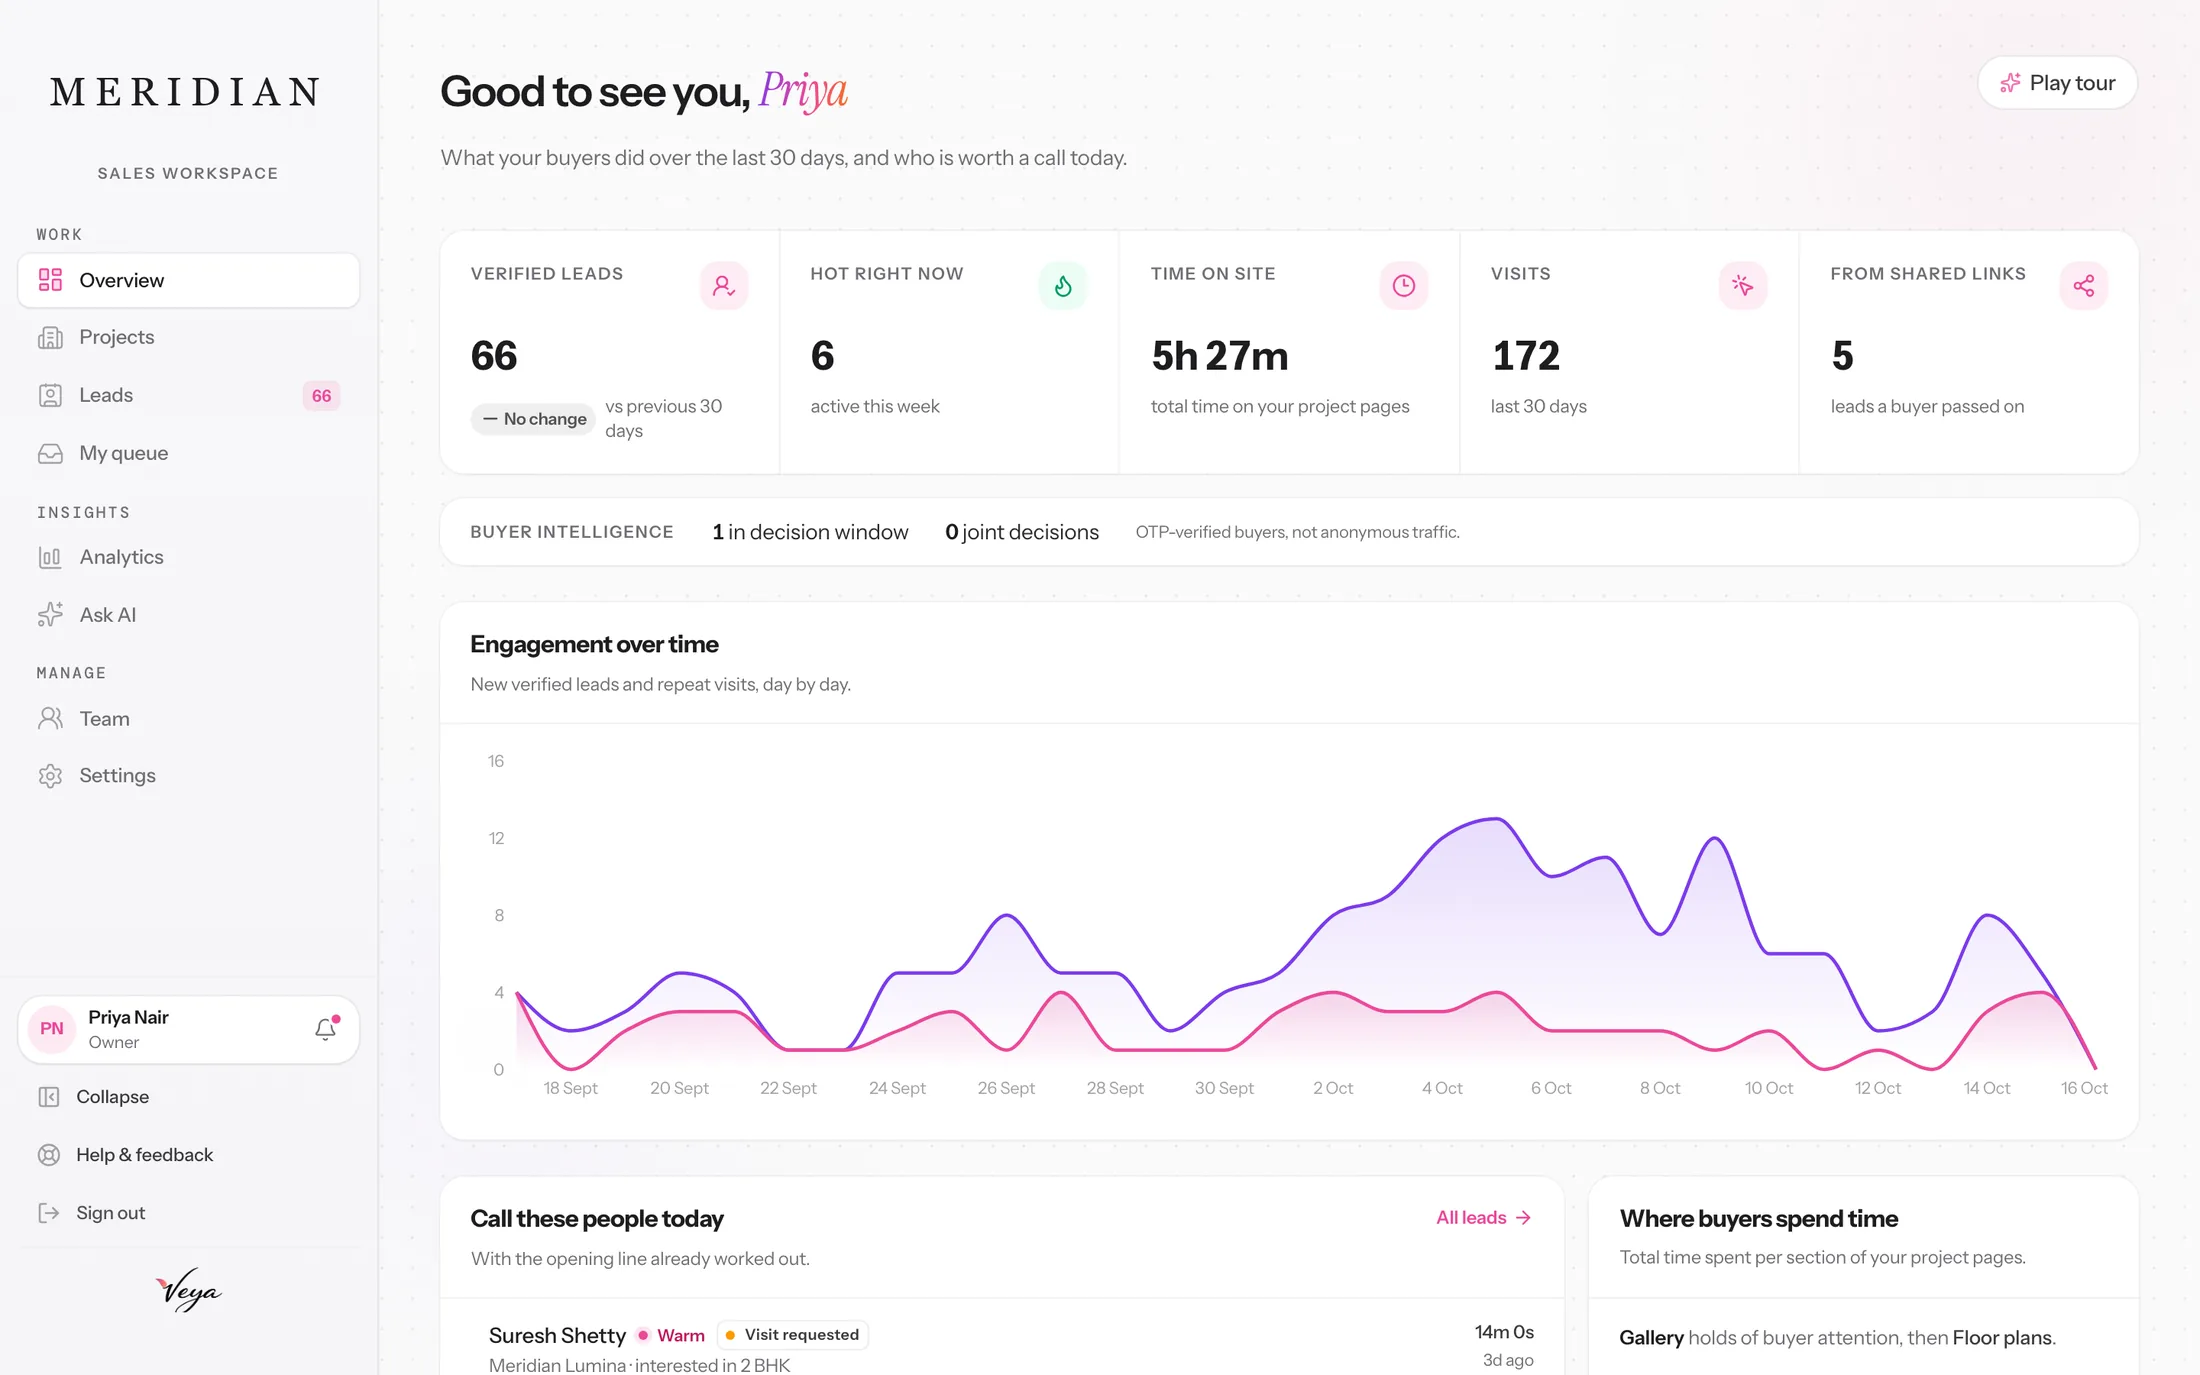Open Team under Manage
The width and height of the screenshot is (2200, 1375).
(x=188, y=719)
